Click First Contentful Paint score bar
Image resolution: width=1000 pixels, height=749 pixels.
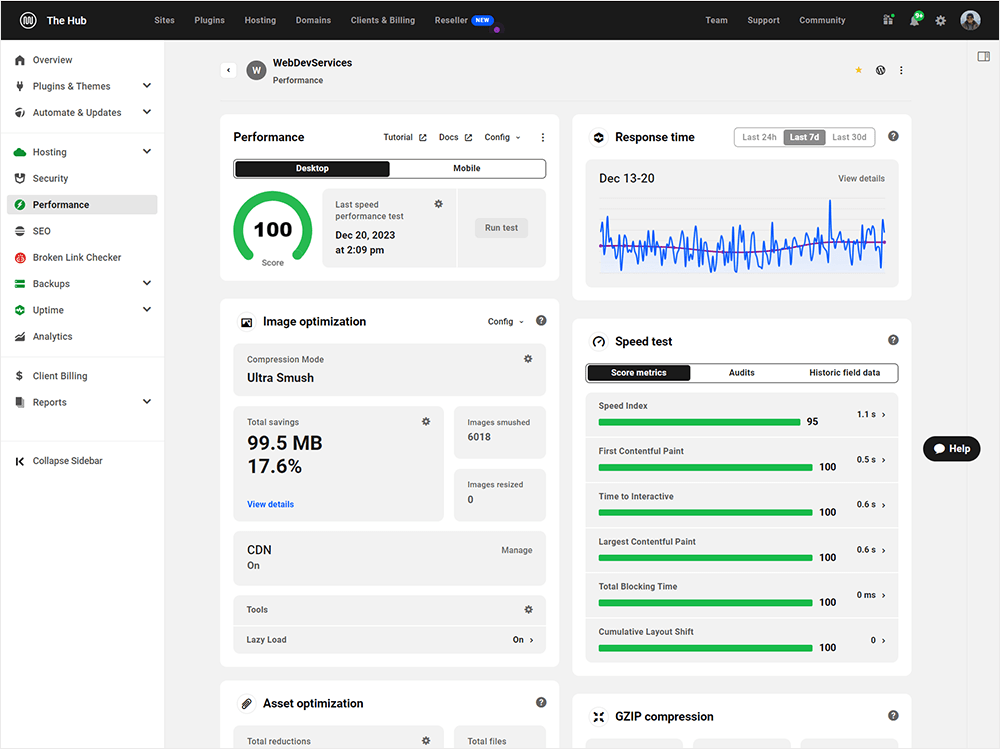(x=705, y=468)
